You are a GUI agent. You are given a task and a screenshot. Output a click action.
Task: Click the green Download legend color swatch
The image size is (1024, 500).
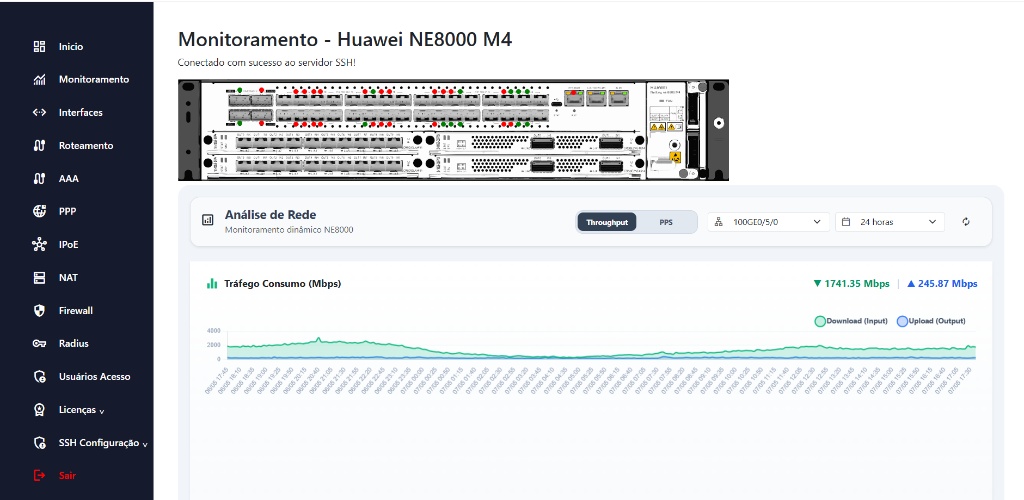(x=820, y=321)
